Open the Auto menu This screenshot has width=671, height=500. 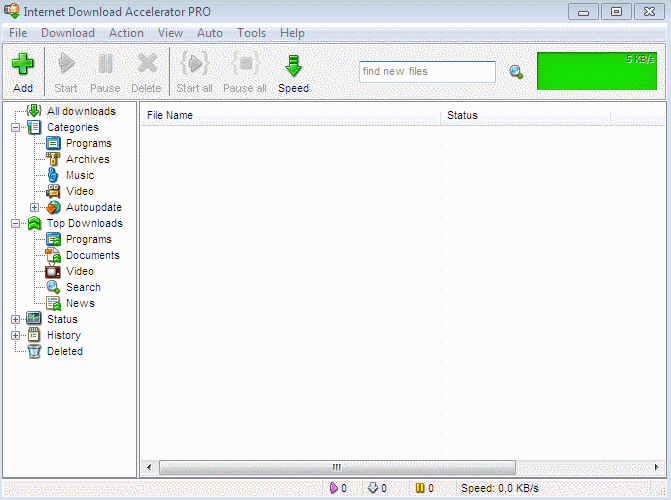pos(210,33)
